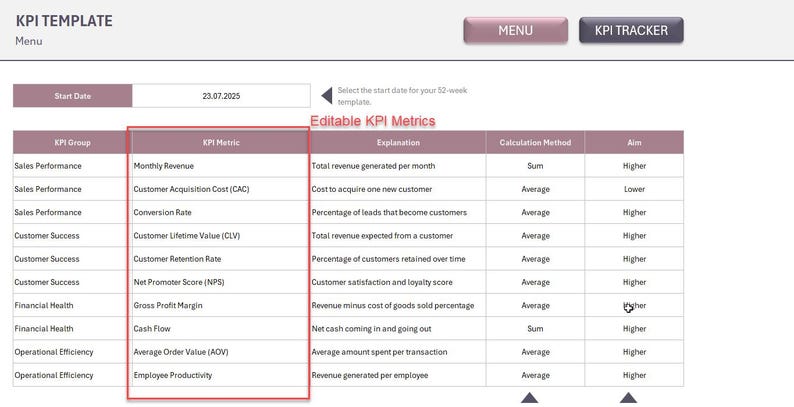Select the Customer Acquisition Cost (CAC) cell
This screenshot has width=794, height=407.
click(221, 189)
